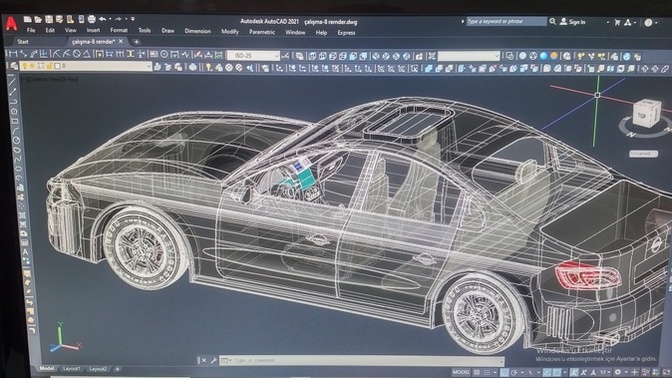Select the Linear dimension tool

[12, 54]
